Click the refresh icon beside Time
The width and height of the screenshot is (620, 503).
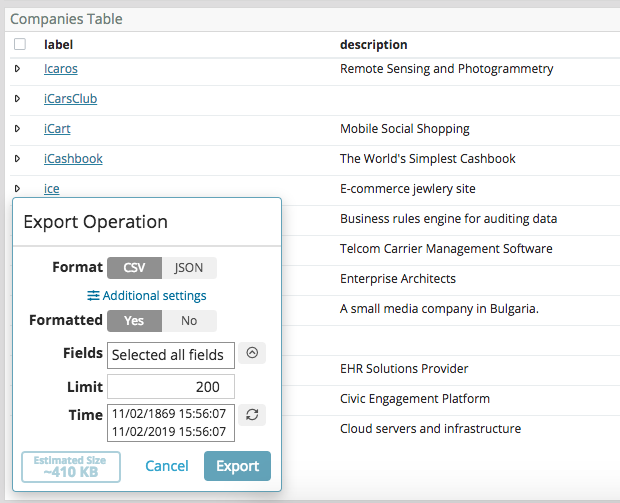click(252, 415)
